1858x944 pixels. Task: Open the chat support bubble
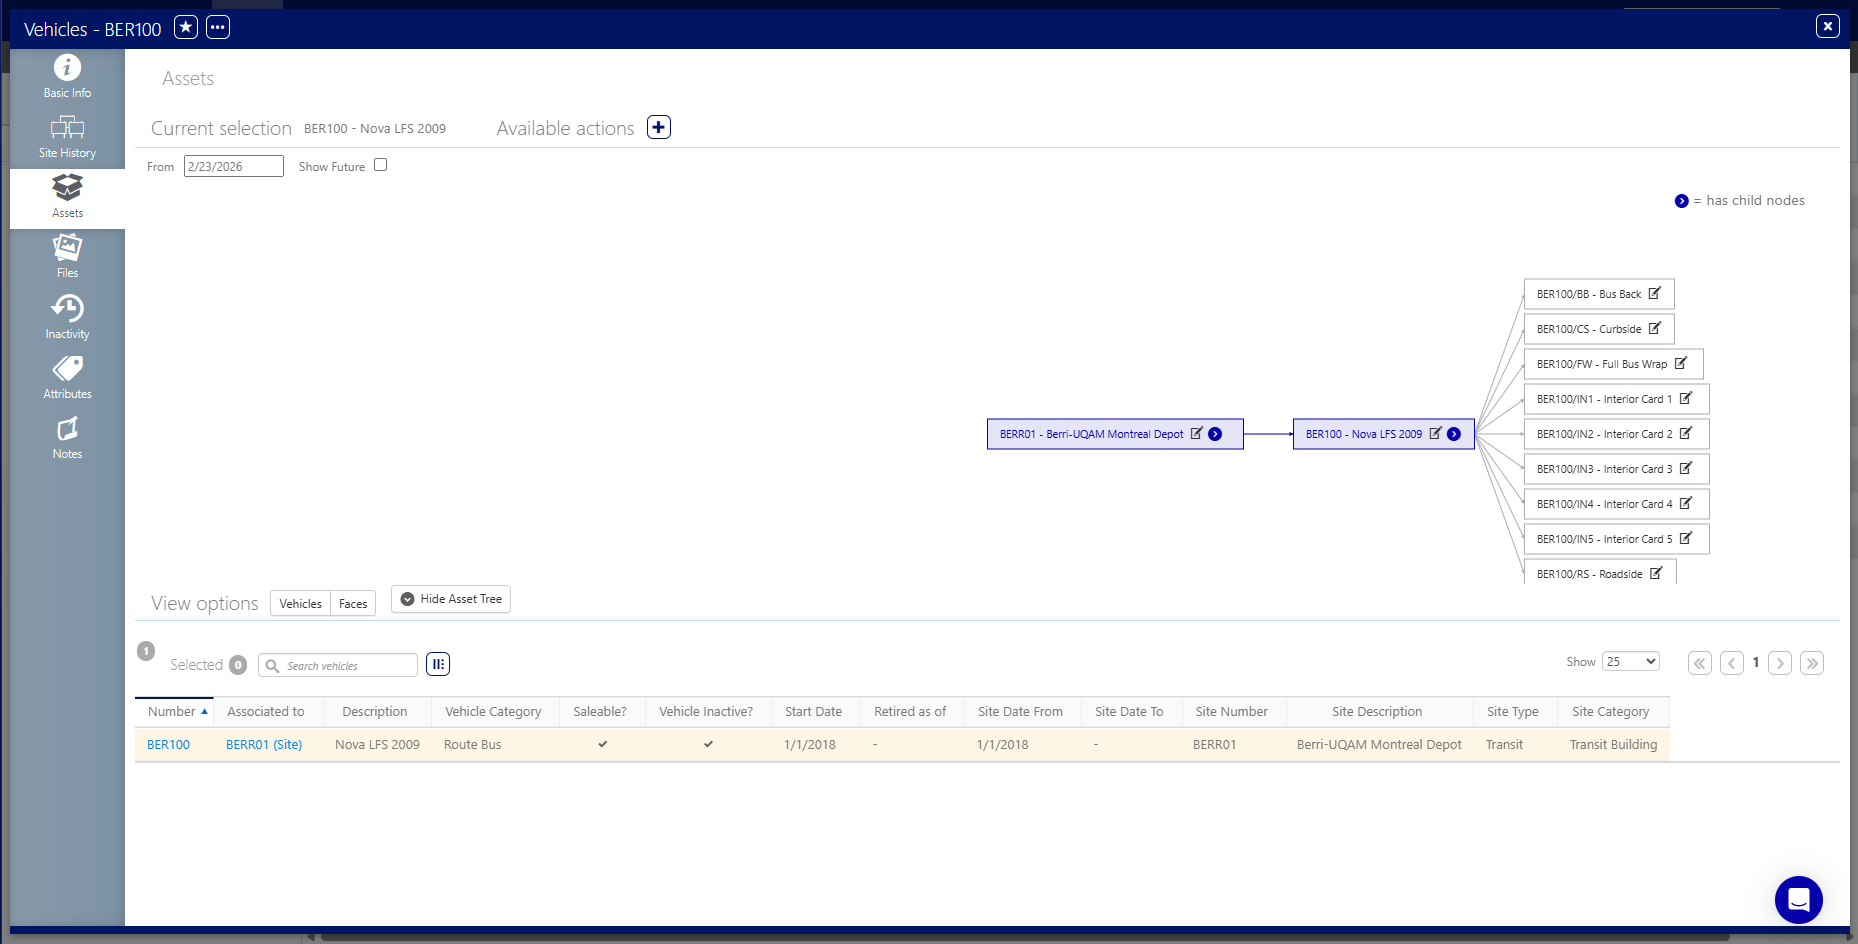[1798, 899]
